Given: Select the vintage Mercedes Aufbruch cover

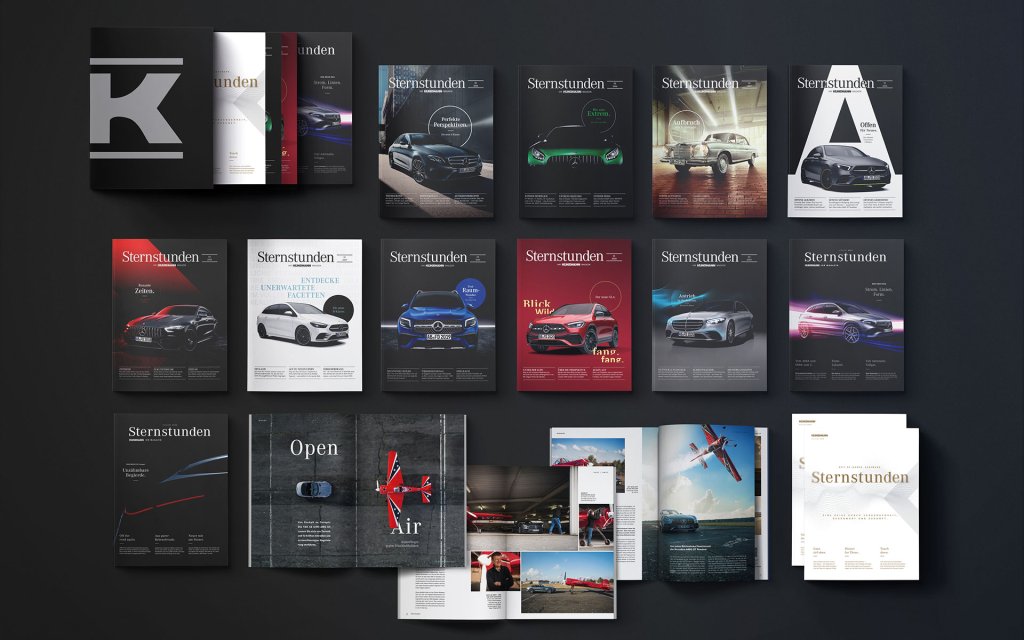Looking at the screenshot, I should click(x=710, y=141).
